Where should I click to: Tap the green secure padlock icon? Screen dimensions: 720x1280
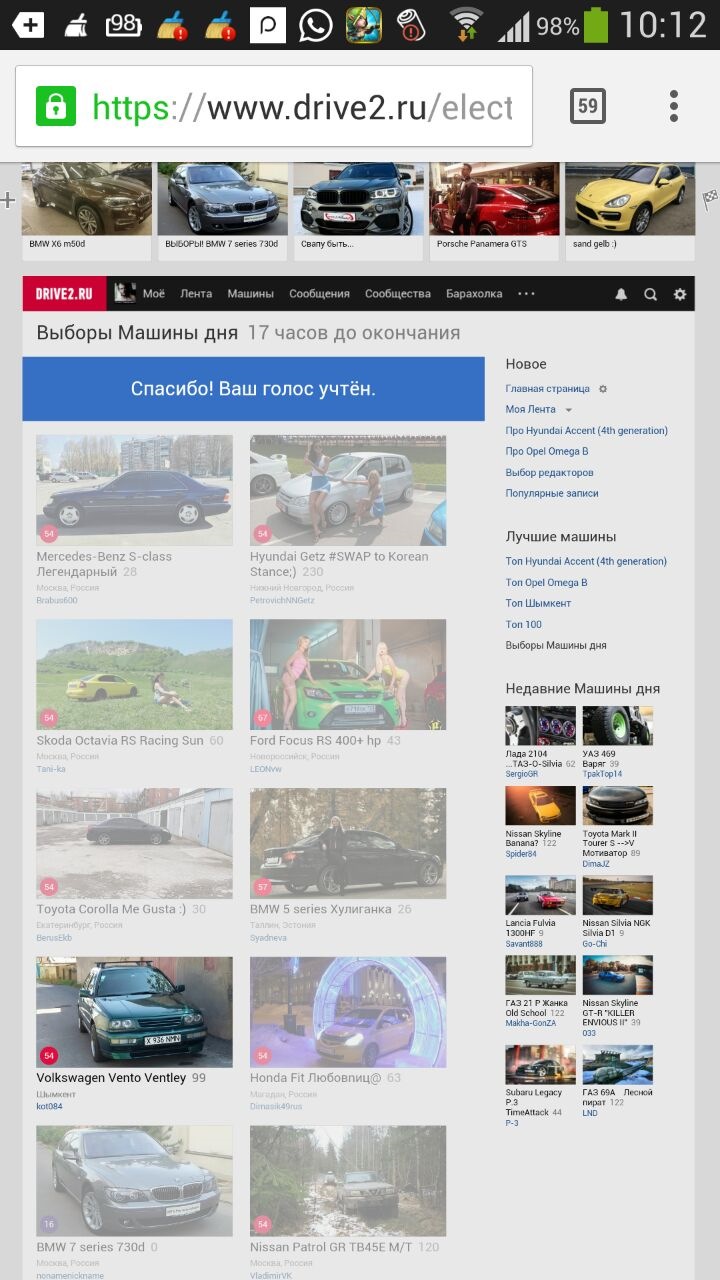[x=56, y=106]
